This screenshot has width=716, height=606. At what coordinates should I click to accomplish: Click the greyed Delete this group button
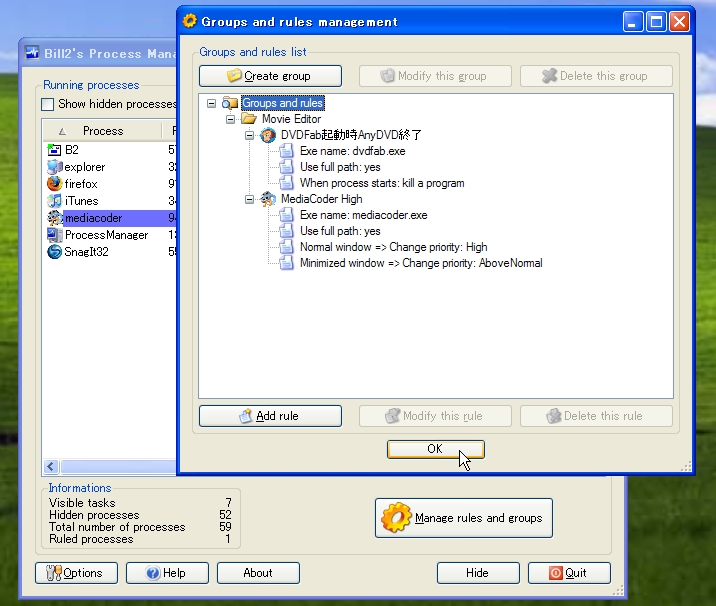coord(596,76)
